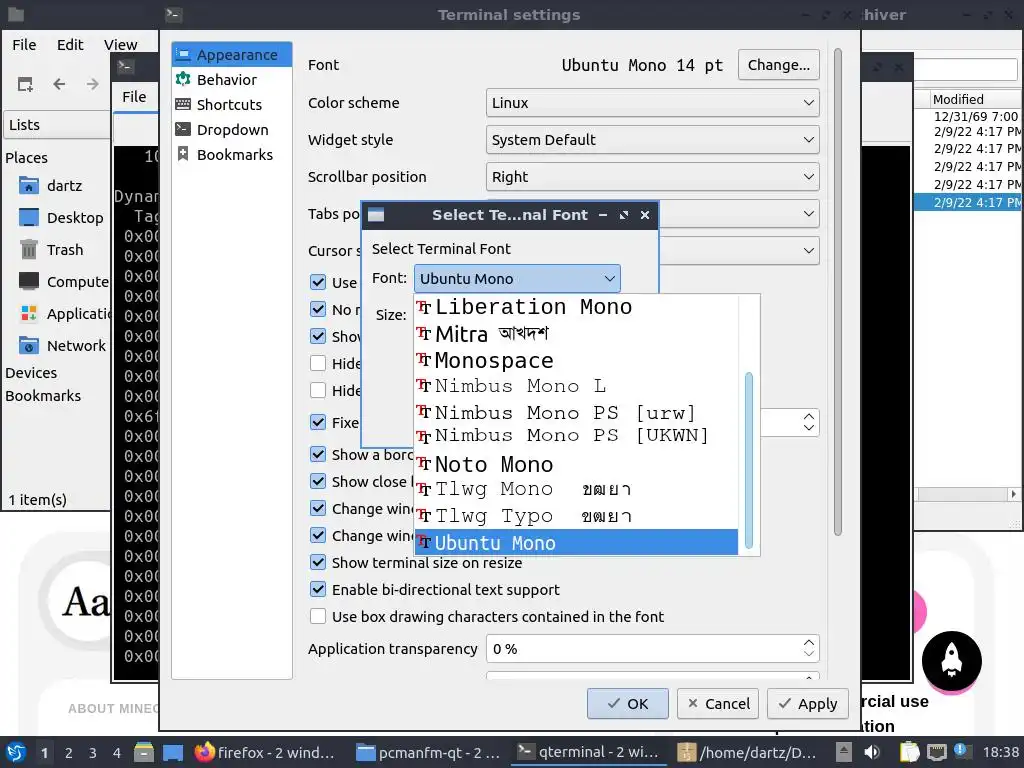Expand the Widget style System Default dropdown
The height and width of the screenshot is (768, 1024).
pyautogui.click(x=652, y=140)
